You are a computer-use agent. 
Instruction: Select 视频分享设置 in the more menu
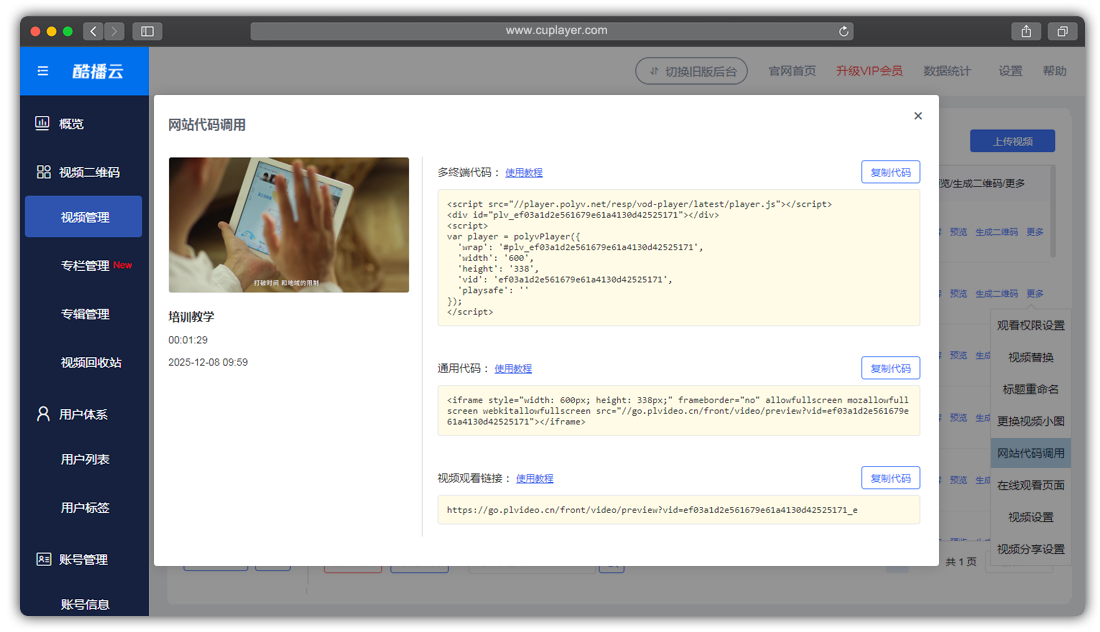[x=1031, y=549]
